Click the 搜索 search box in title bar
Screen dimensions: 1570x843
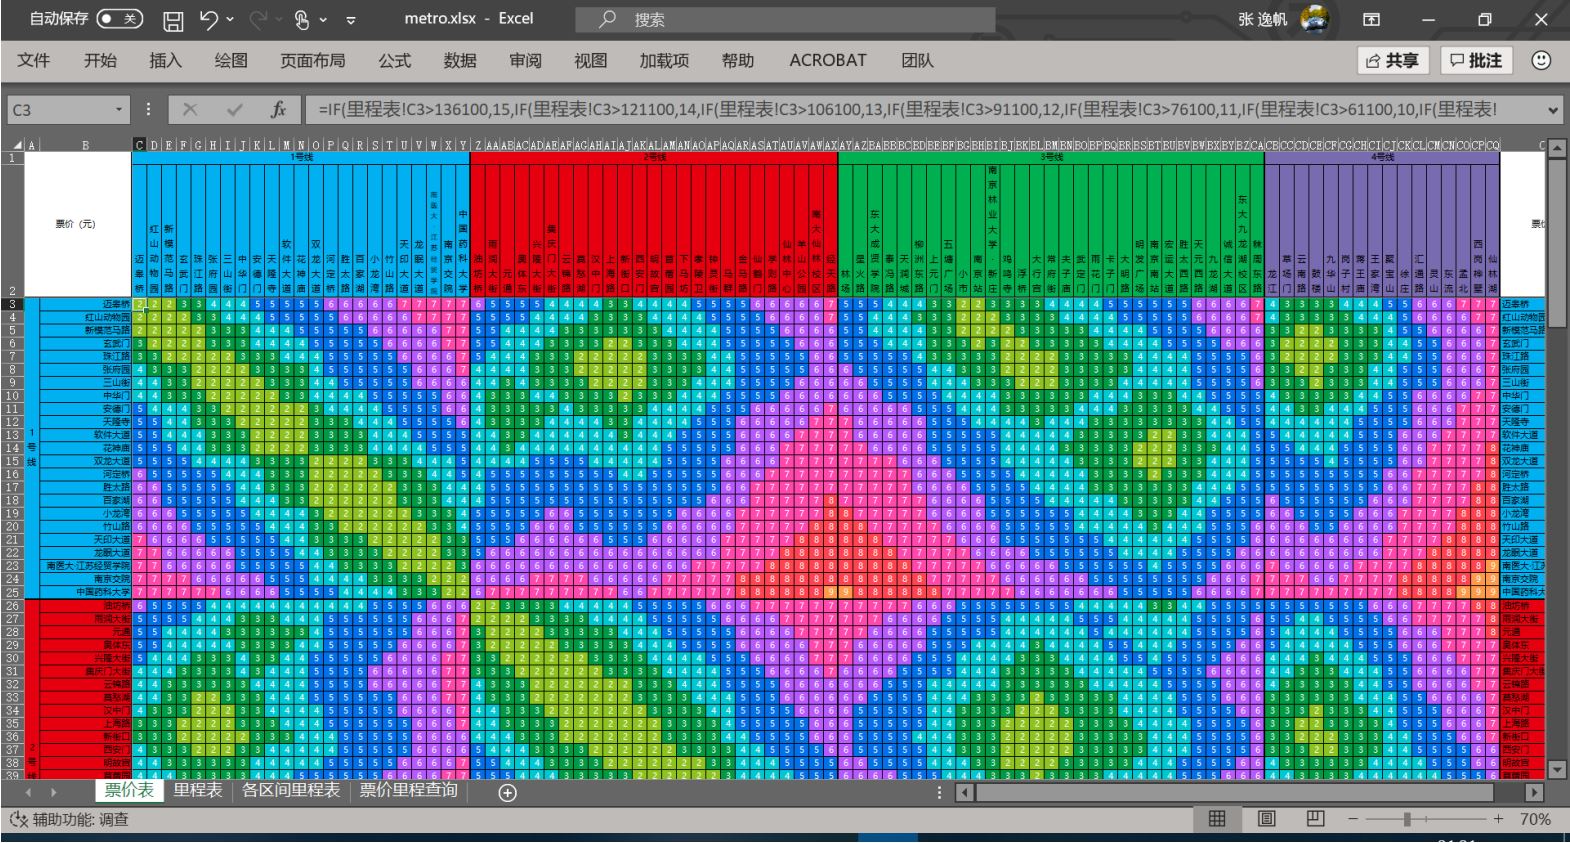[x=786, y=19]
